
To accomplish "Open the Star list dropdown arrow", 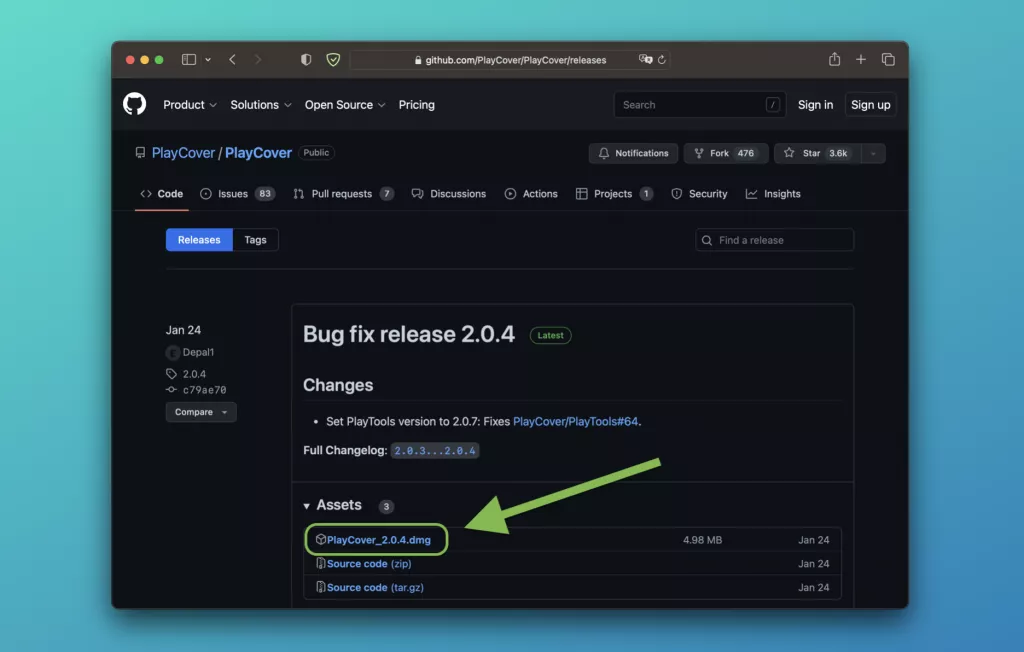I will (873, 153).
